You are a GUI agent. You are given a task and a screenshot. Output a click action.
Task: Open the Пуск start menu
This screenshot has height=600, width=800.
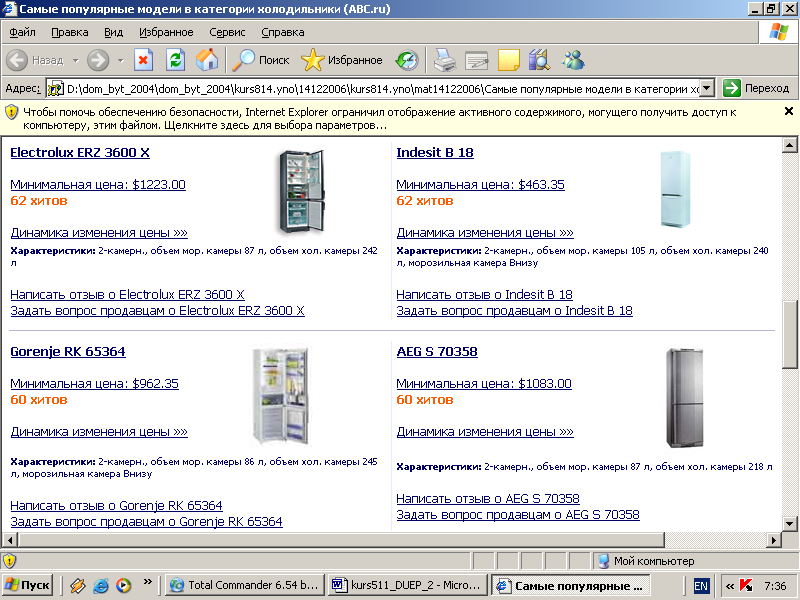(28, 585)
